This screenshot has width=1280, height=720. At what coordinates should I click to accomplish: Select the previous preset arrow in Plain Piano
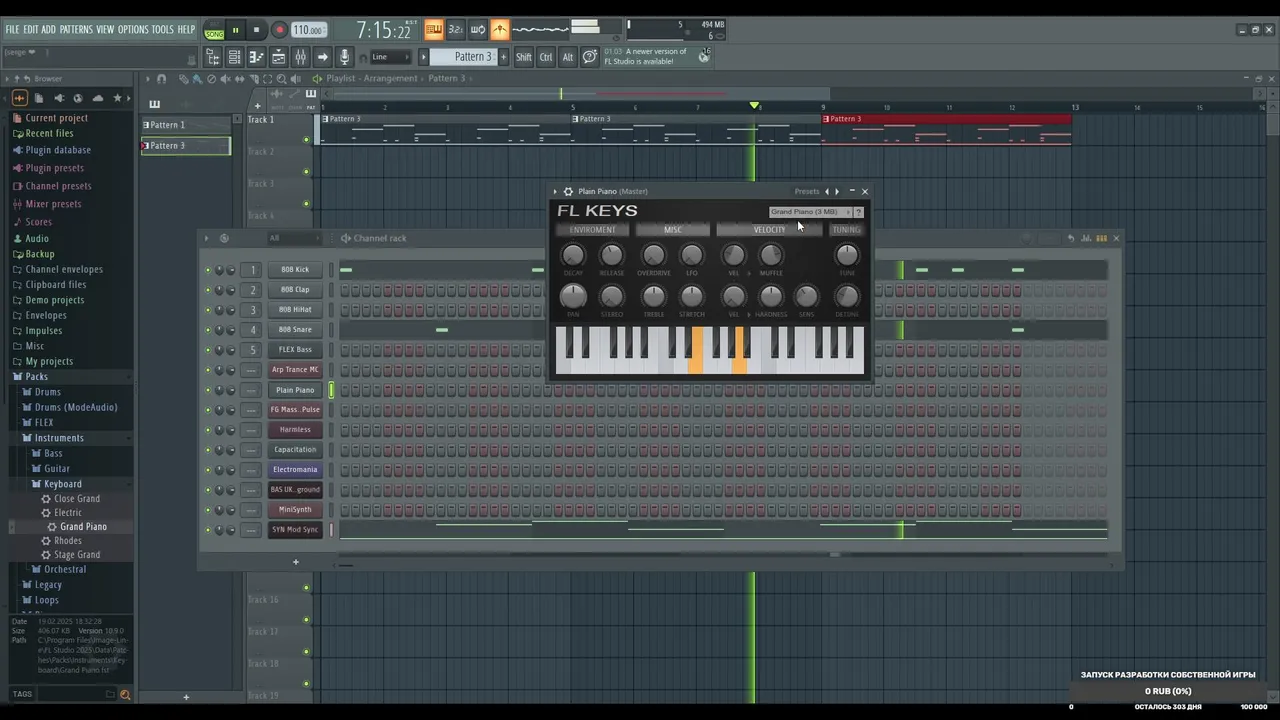click(826, 191)
